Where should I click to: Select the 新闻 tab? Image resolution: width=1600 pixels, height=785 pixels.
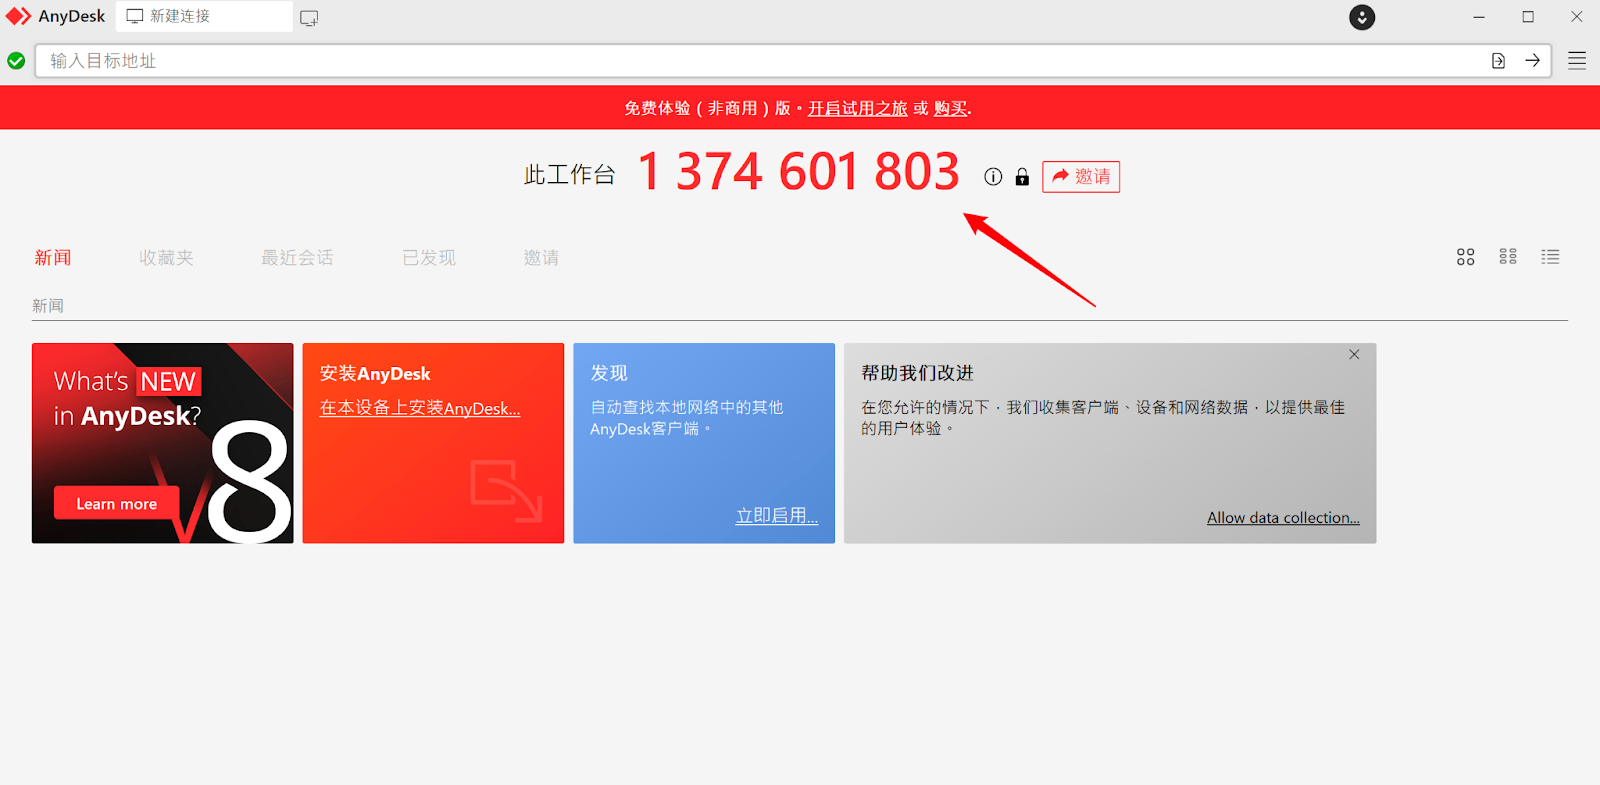coord(53,258)
